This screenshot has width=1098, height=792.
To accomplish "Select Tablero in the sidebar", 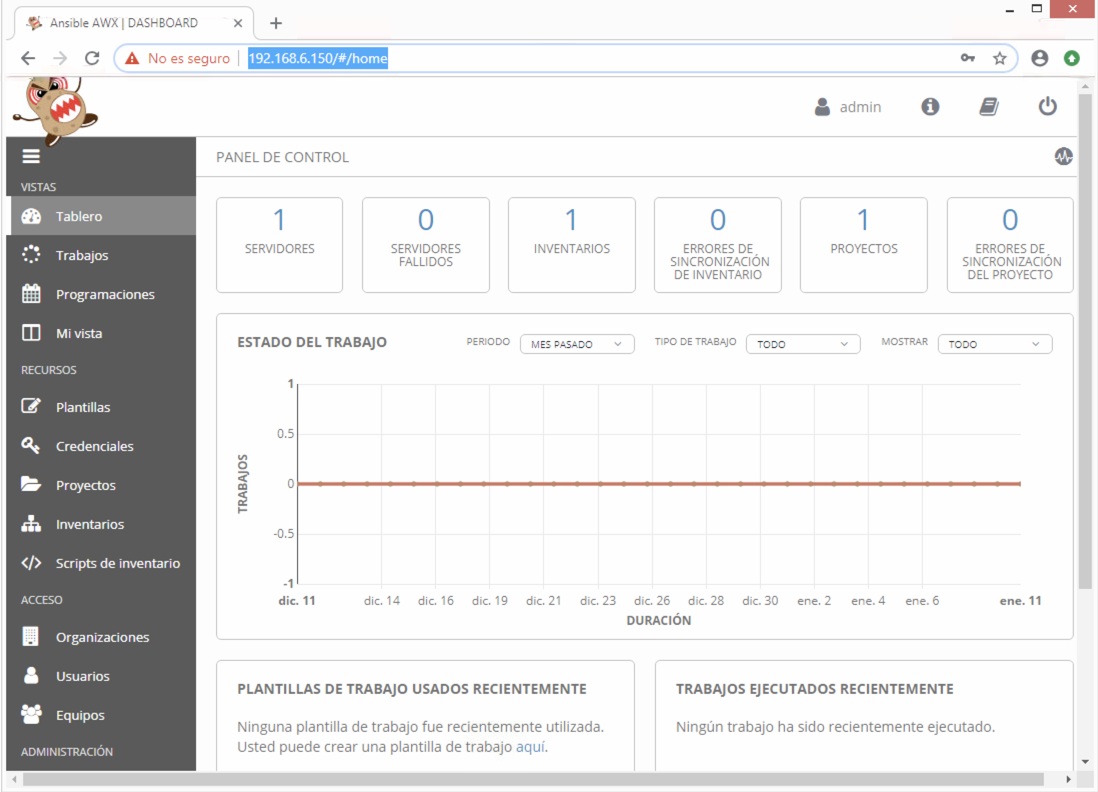I will (102, 216).
